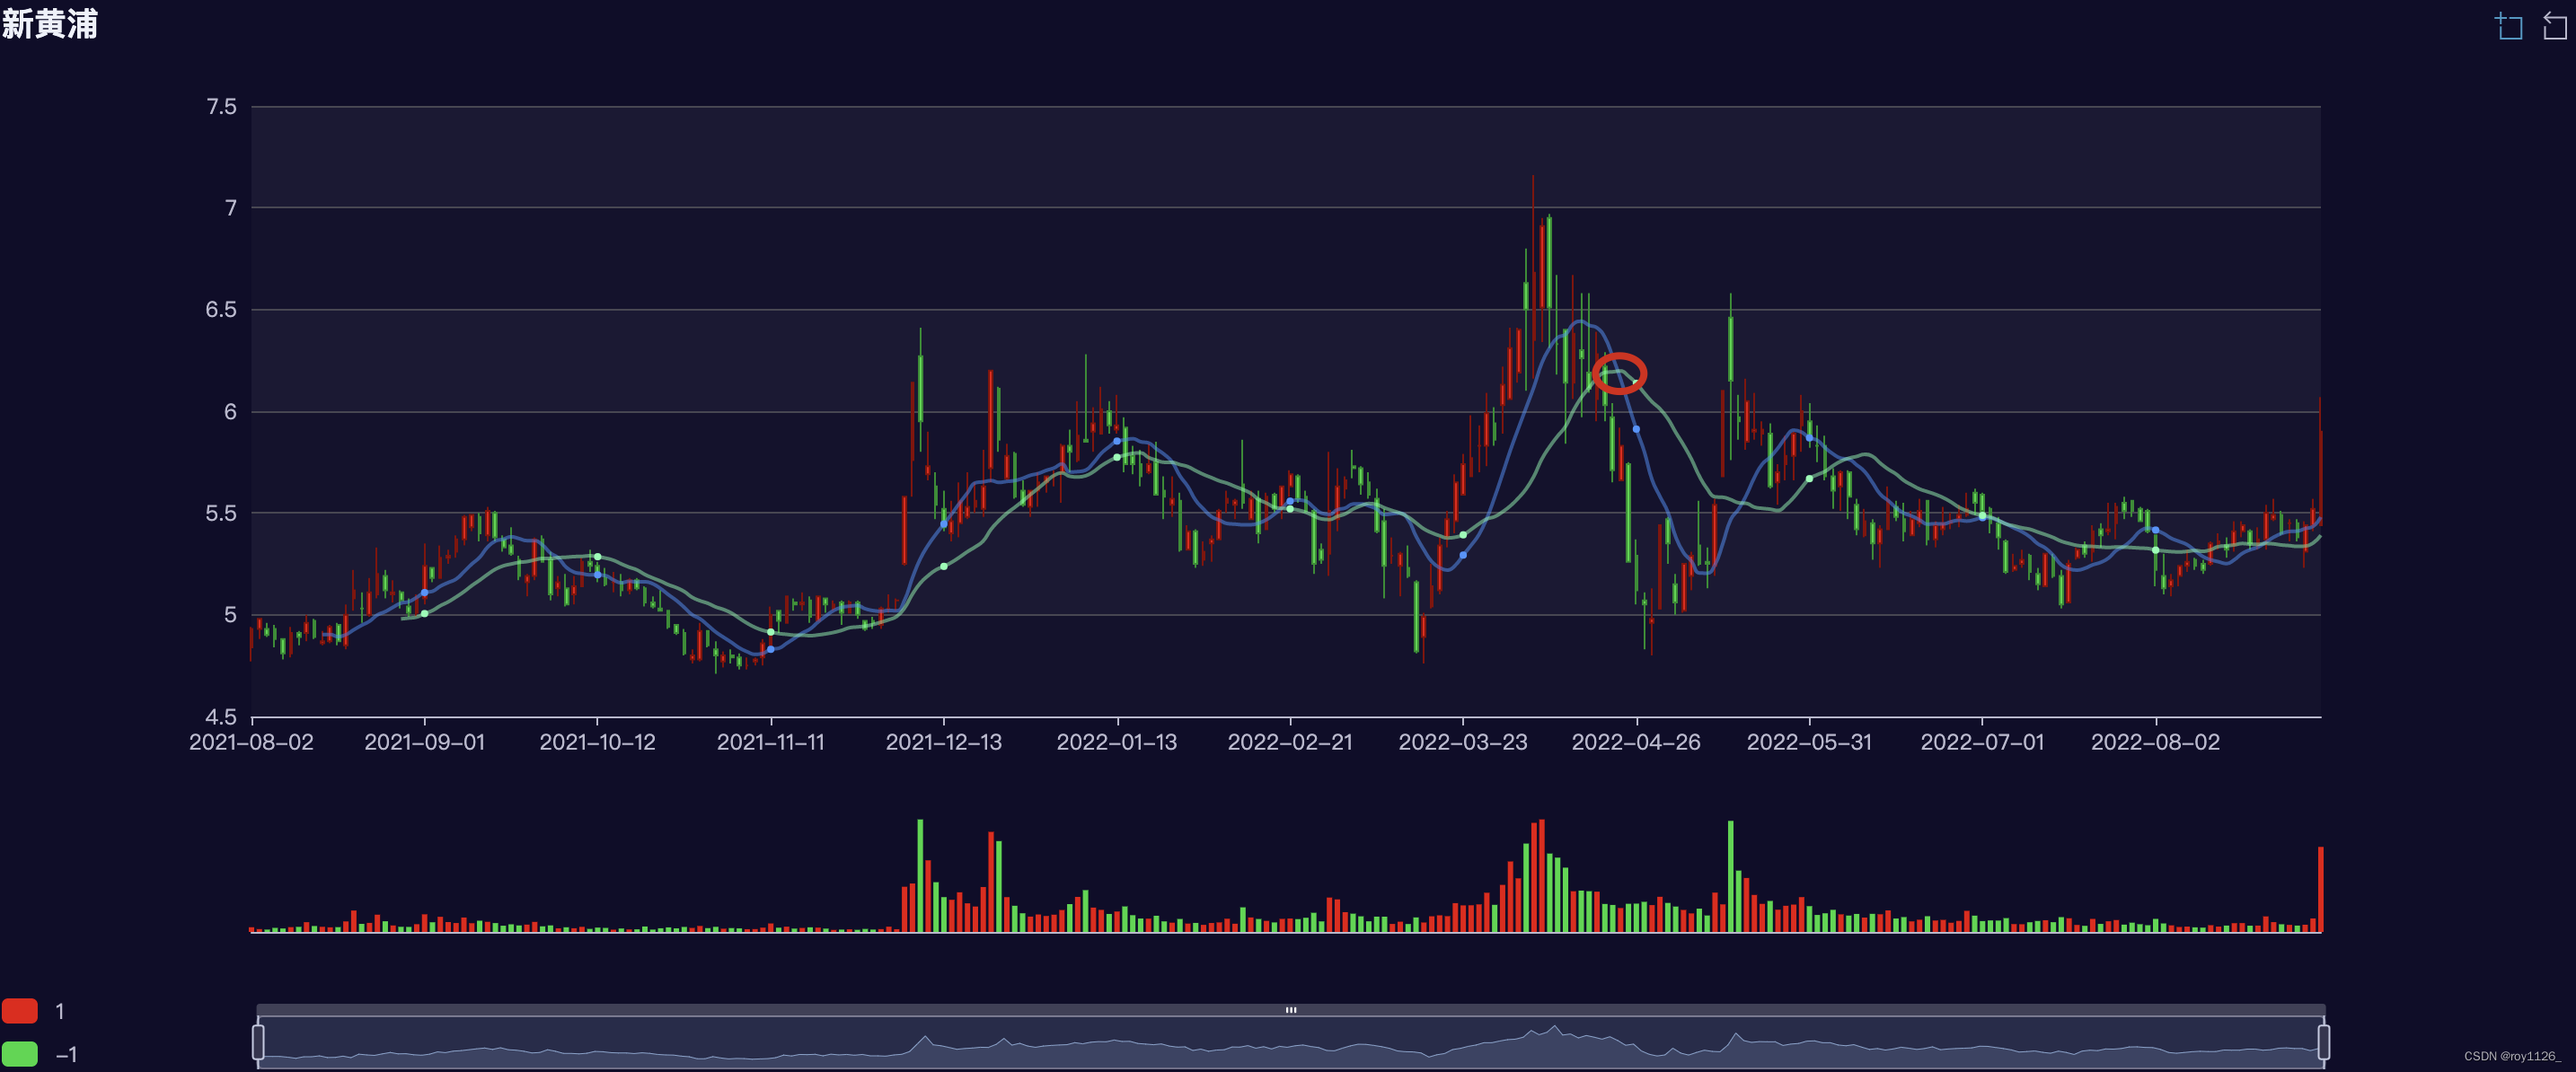Click the x-axis label 2022-02-21
The image size is (2576, 1072).
pyautogui.click(x=1290, y=742)
